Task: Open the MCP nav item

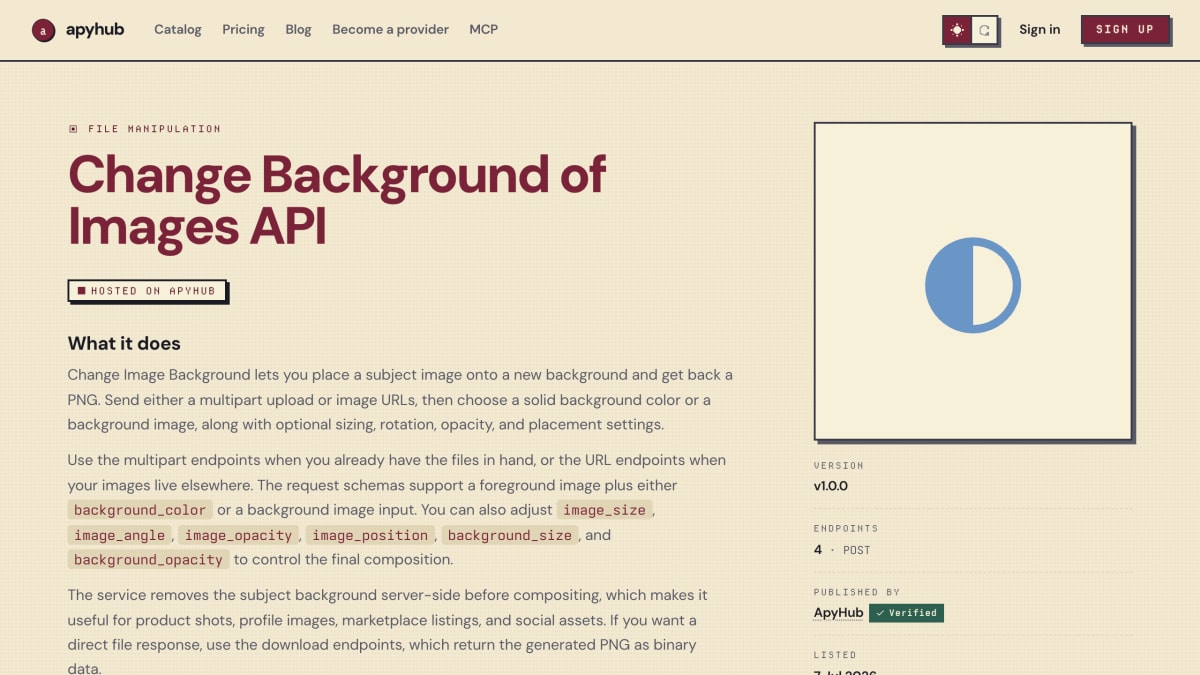Action: tap(484, 29)
